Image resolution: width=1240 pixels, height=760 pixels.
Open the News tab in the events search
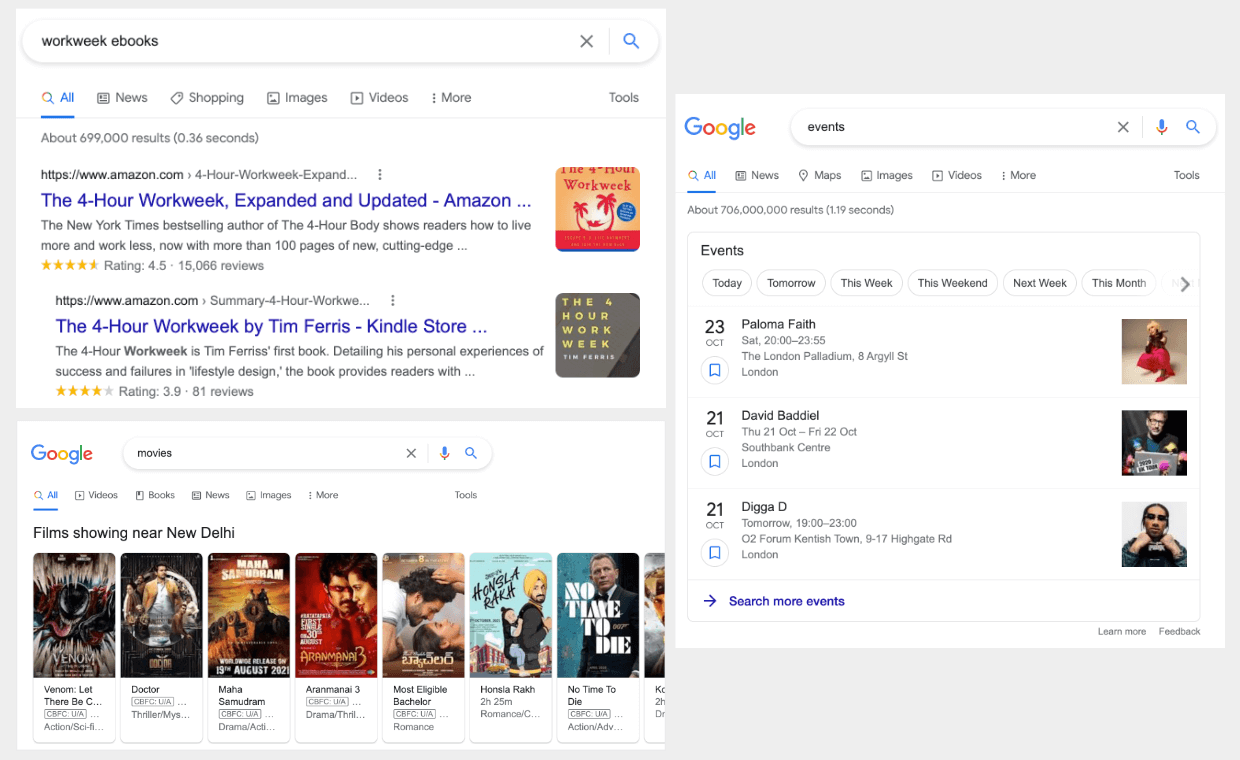pyautogui.click(x=757, y=176)
